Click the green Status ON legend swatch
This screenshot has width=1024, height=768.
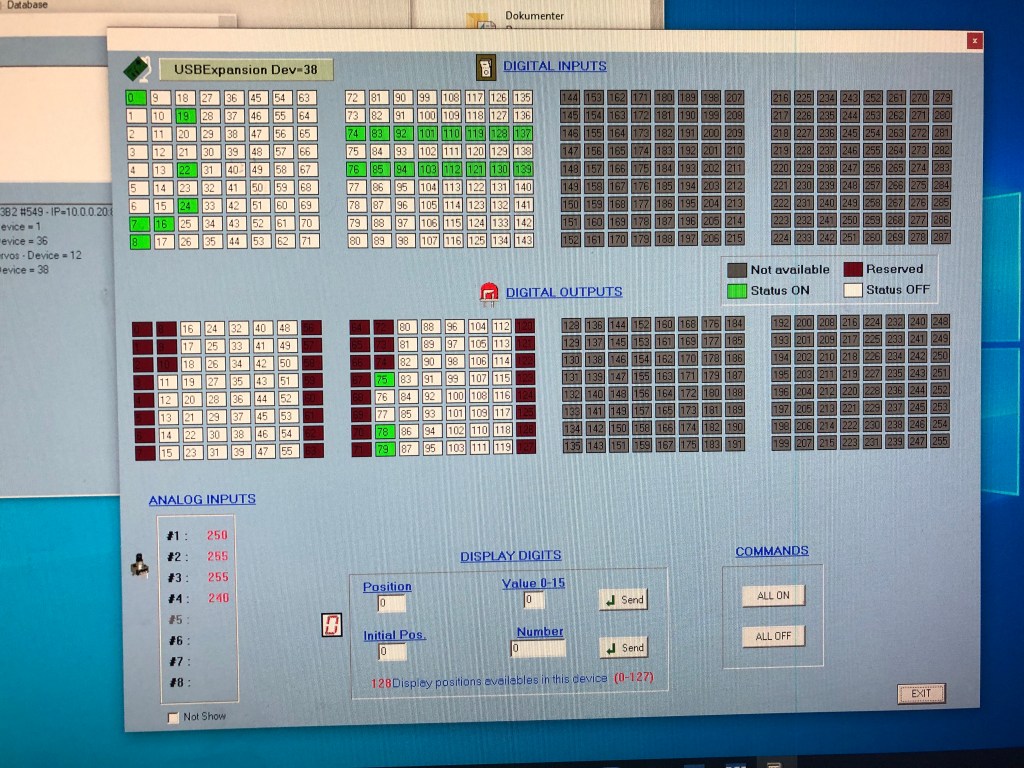(737, 290)
